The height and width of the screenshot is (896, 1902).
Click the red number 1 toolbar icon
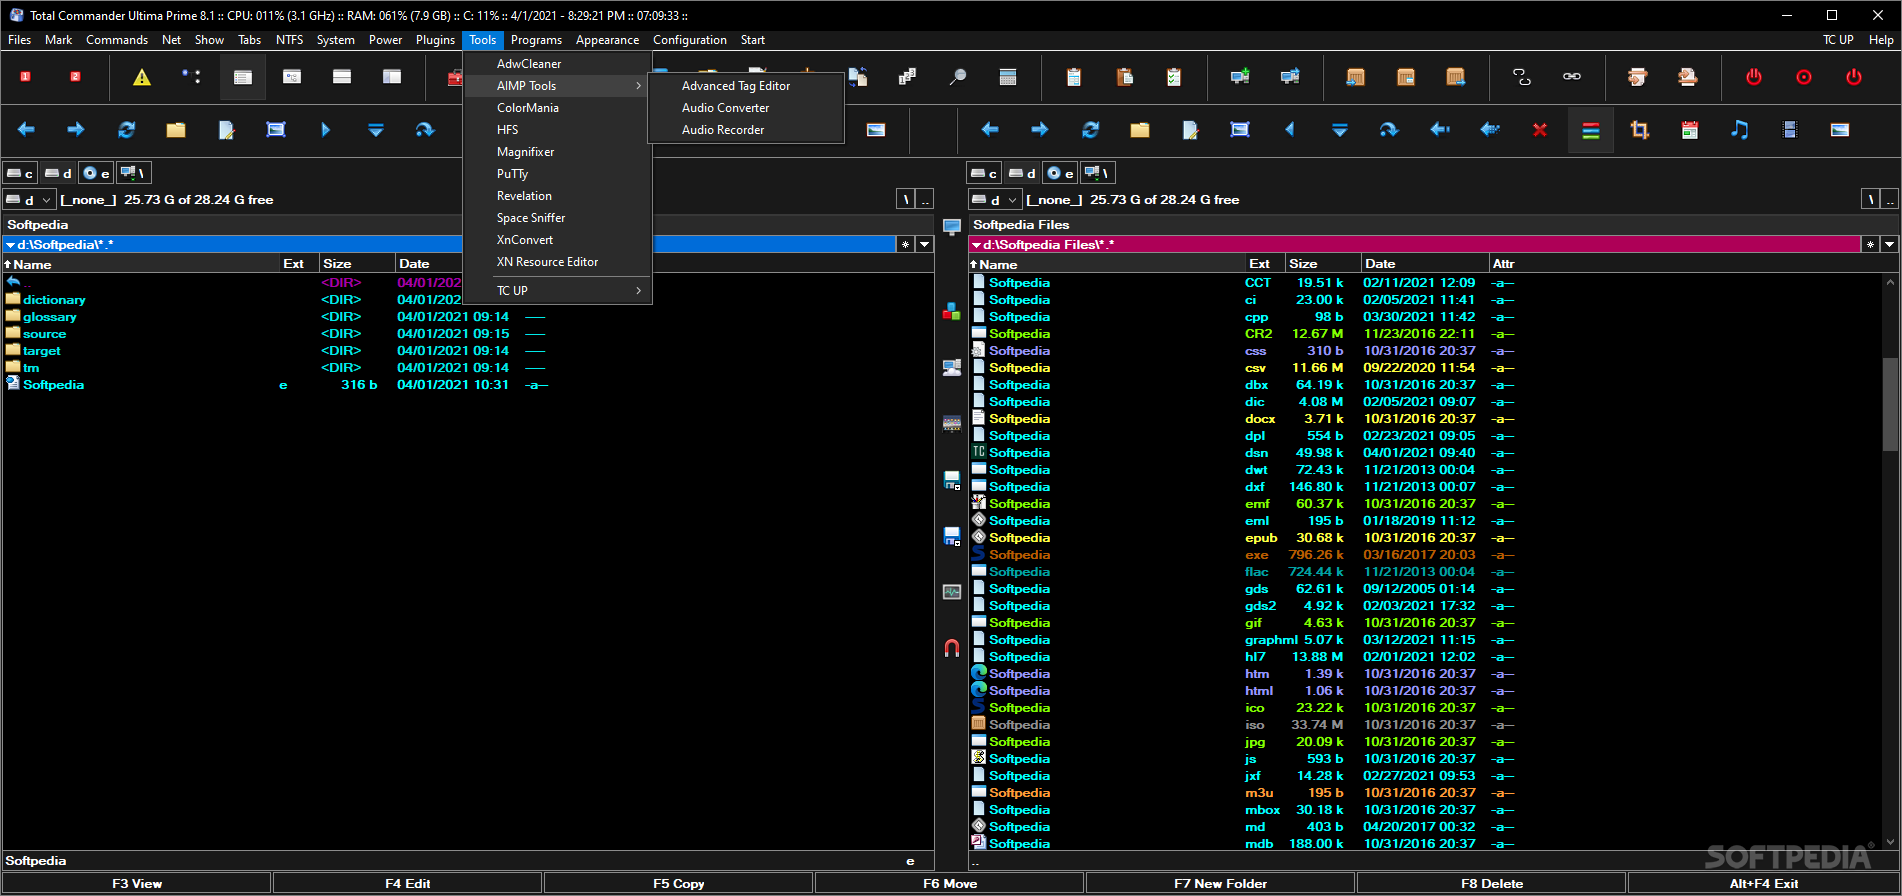click(x=26, y=77)
